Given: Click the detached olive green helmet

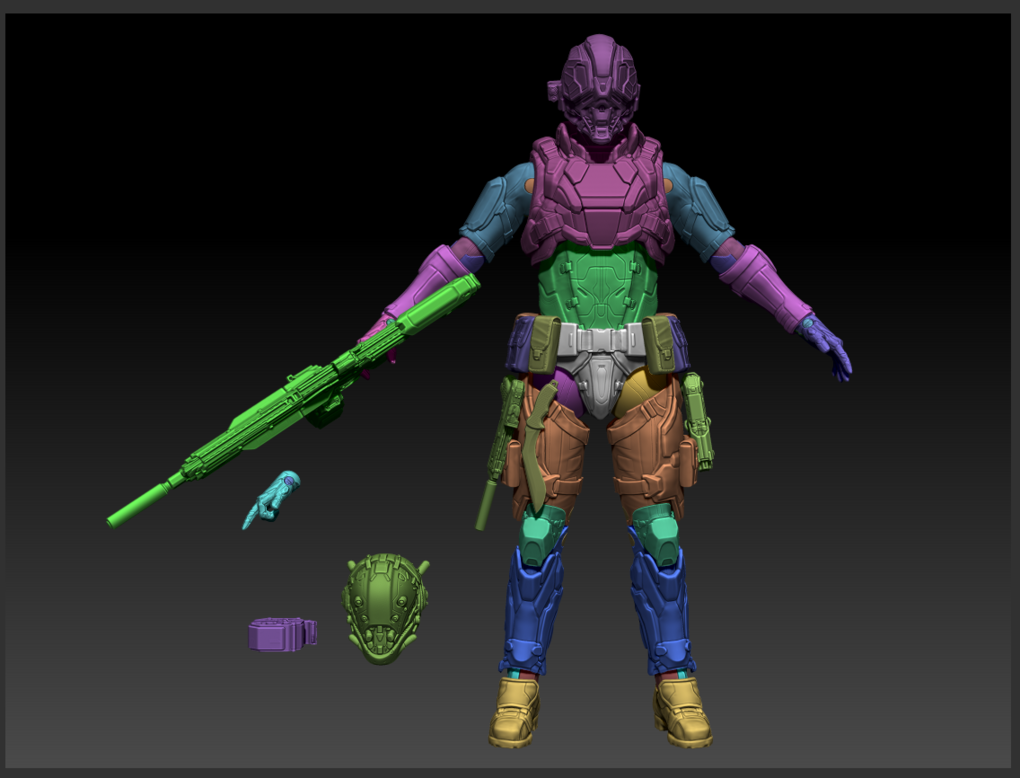Looking at the screenshot, I should (x=385, y=605).
